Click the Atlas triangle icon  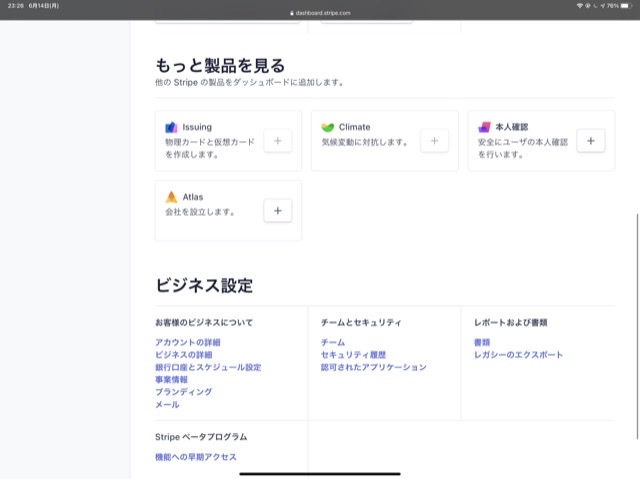pyautogui.click(x=171, y=197)
